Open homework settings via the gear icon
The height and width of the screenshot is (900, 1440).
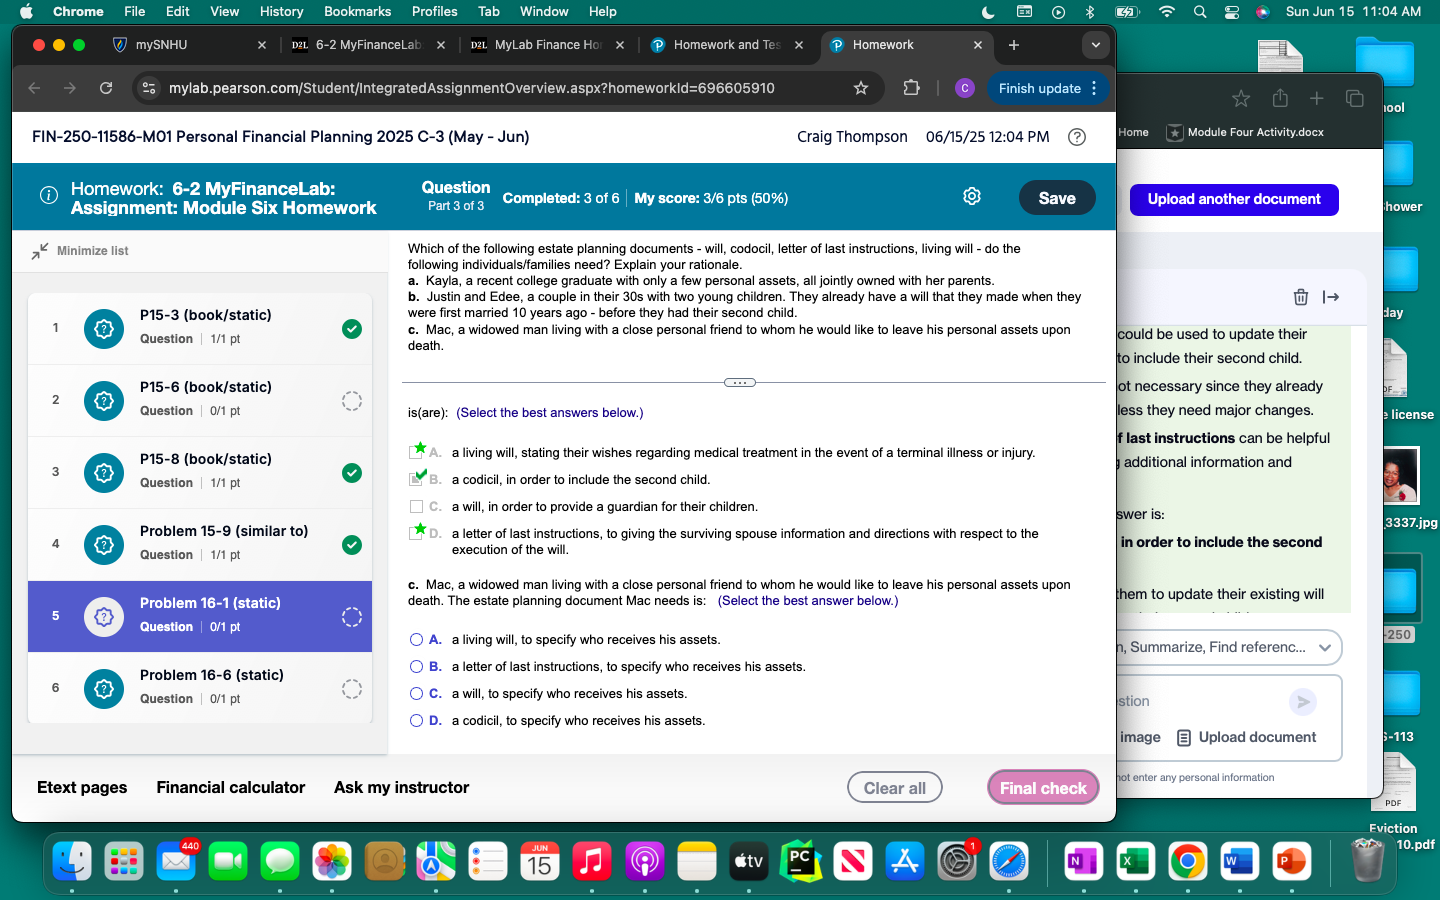[971, 196]
